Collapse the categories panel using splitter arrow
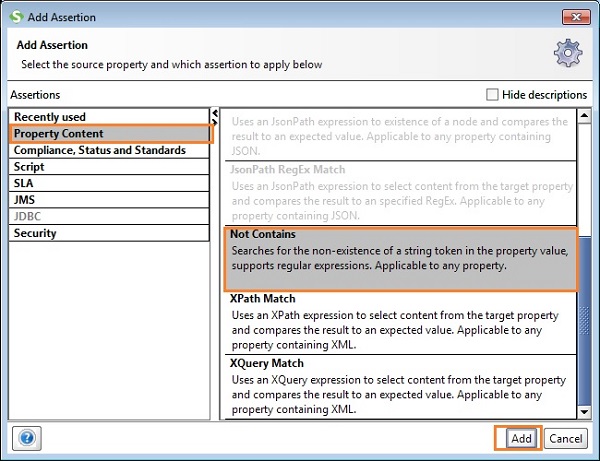This screenshot has width=600, height=461. pos(214,113)
